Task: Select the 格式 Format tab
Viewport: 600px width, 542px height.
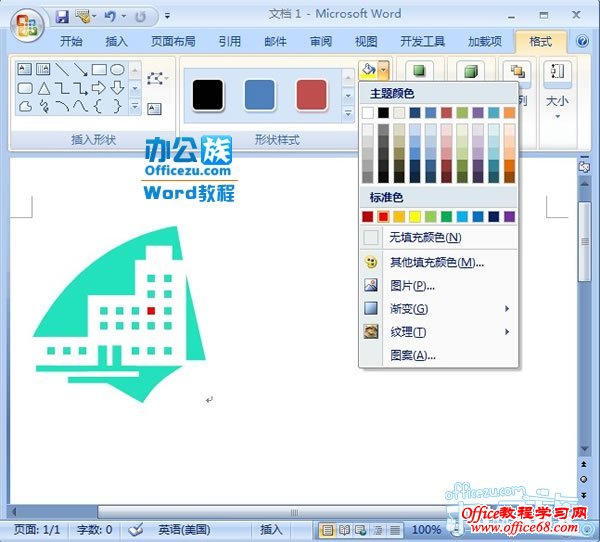Action: (540, 41)
